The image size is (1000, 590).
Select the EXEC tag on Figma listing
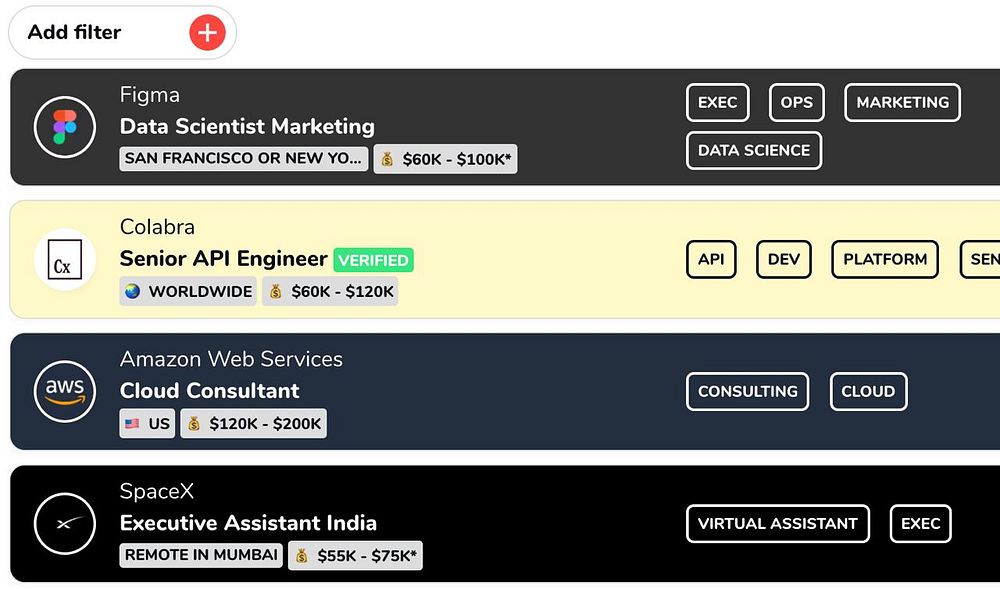717,102
